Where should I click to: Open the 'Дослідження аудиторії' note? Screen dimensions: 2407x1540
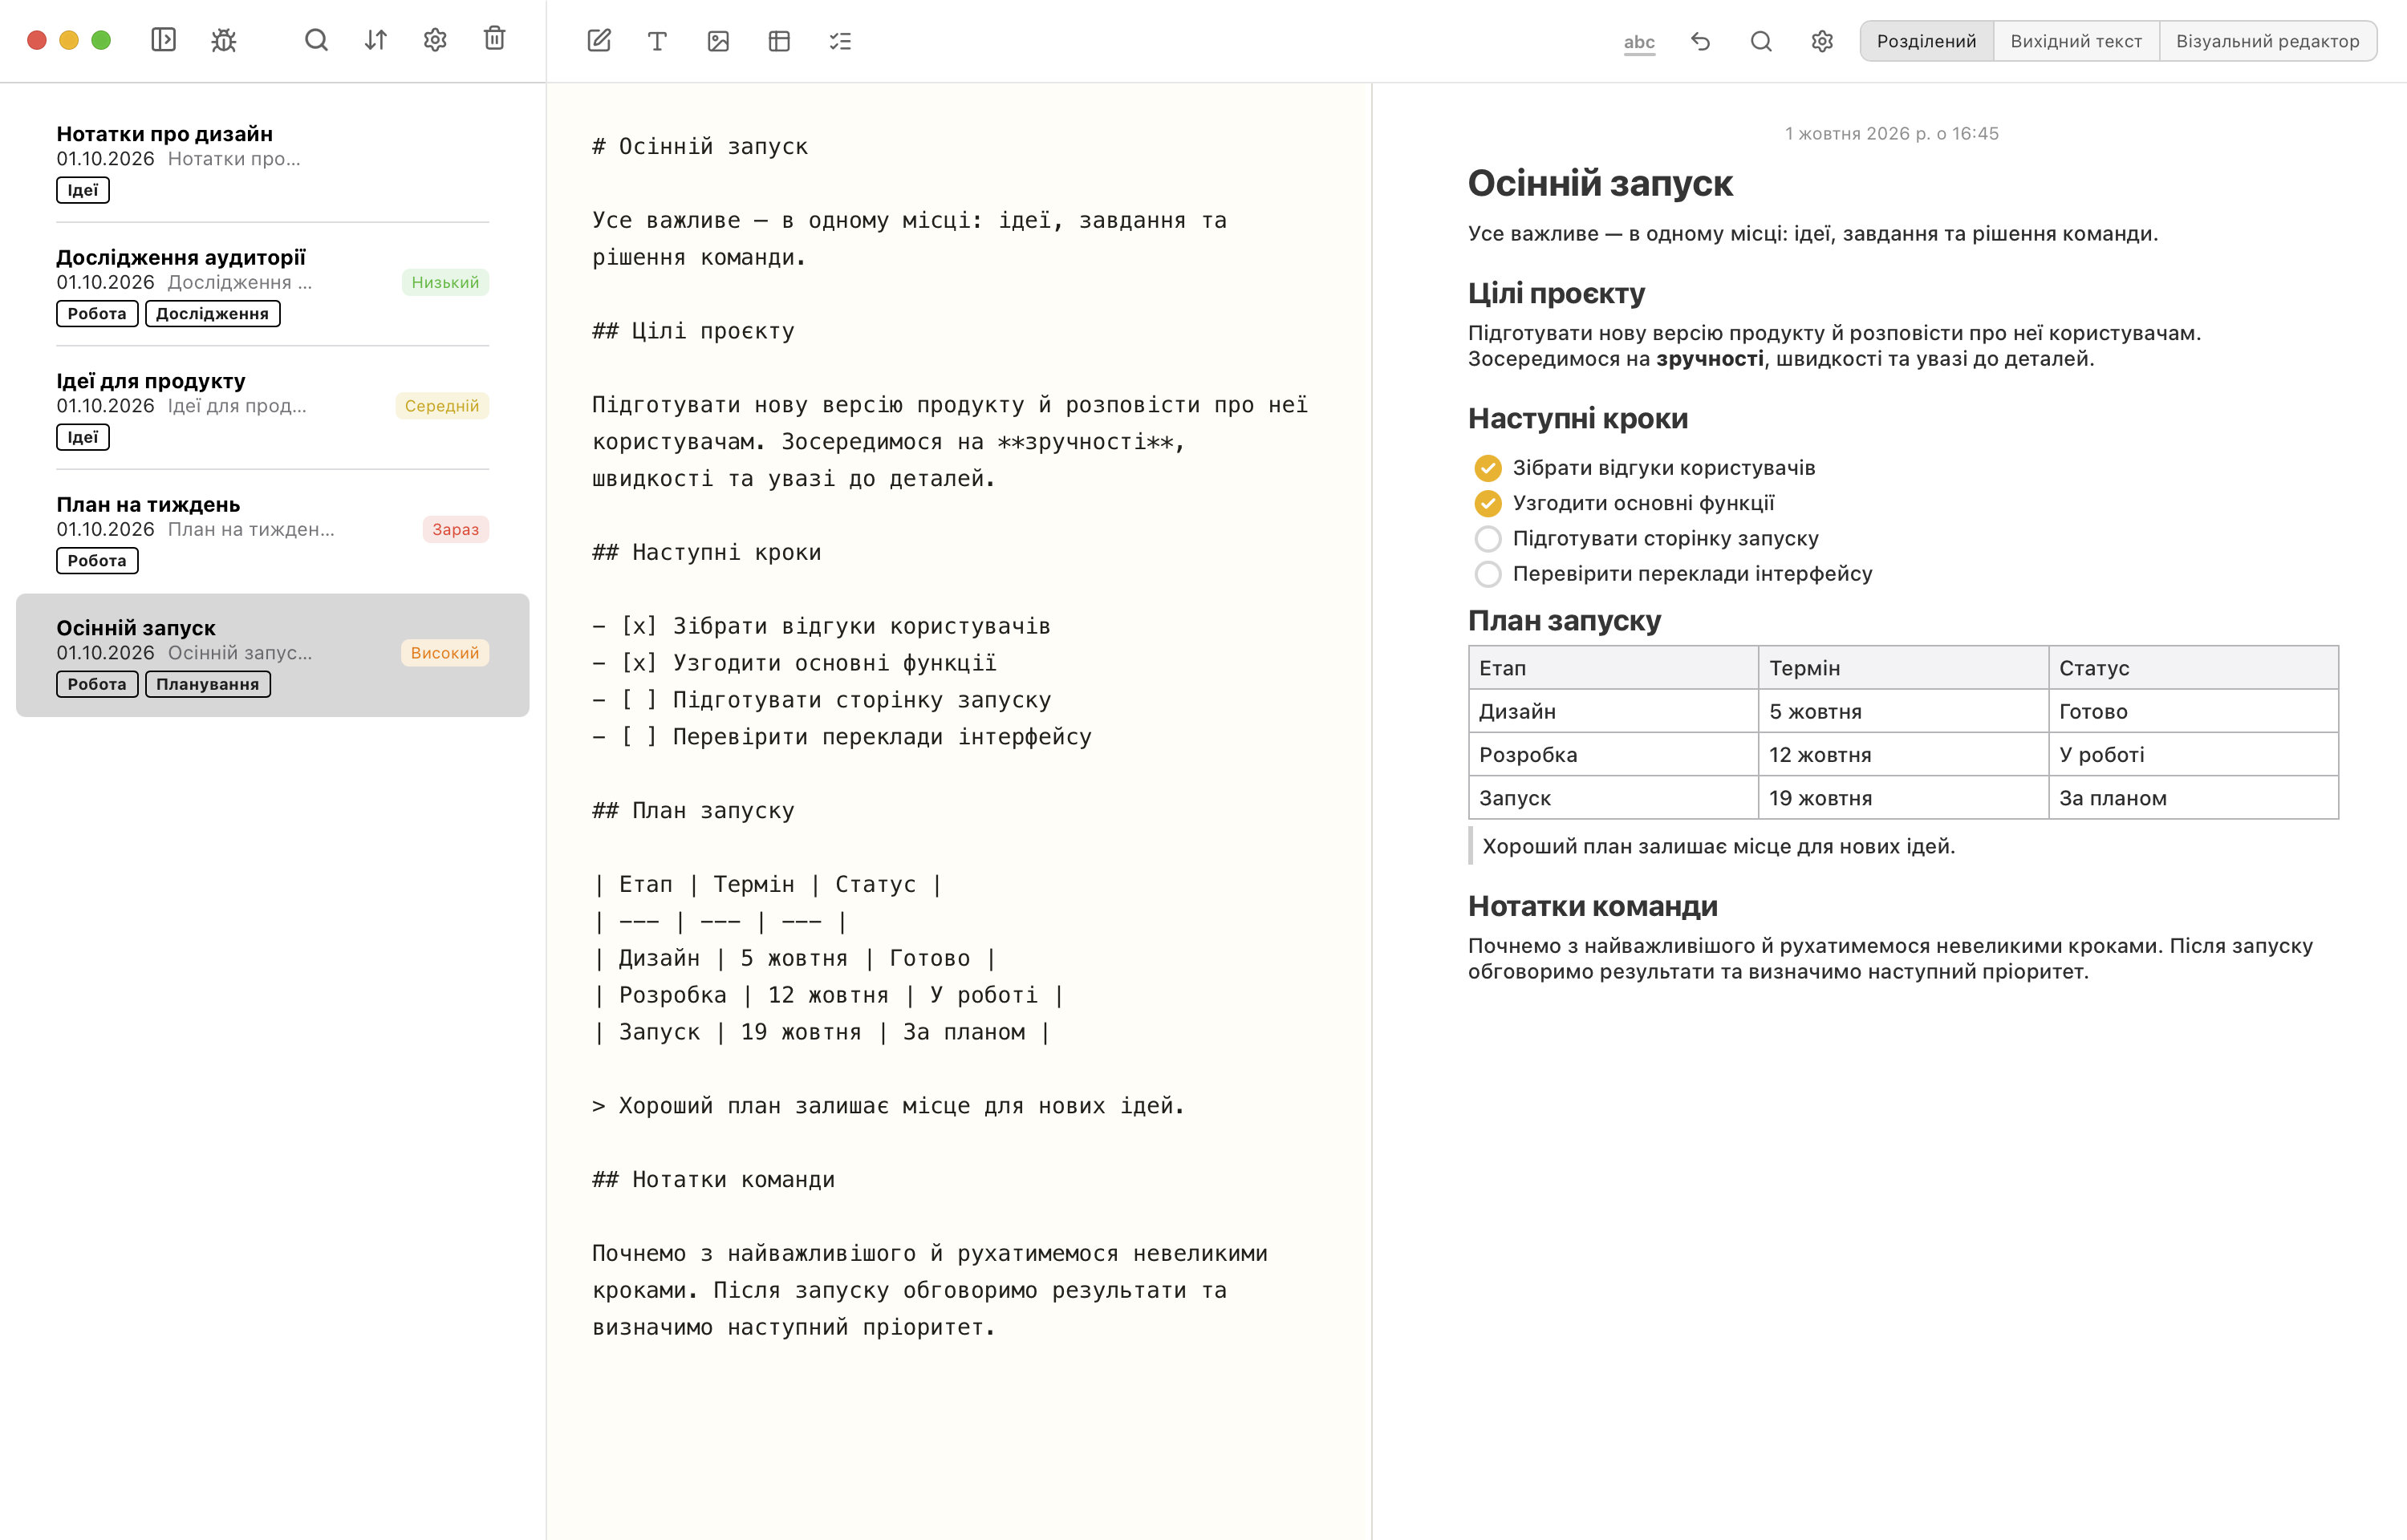coord(272,284)
